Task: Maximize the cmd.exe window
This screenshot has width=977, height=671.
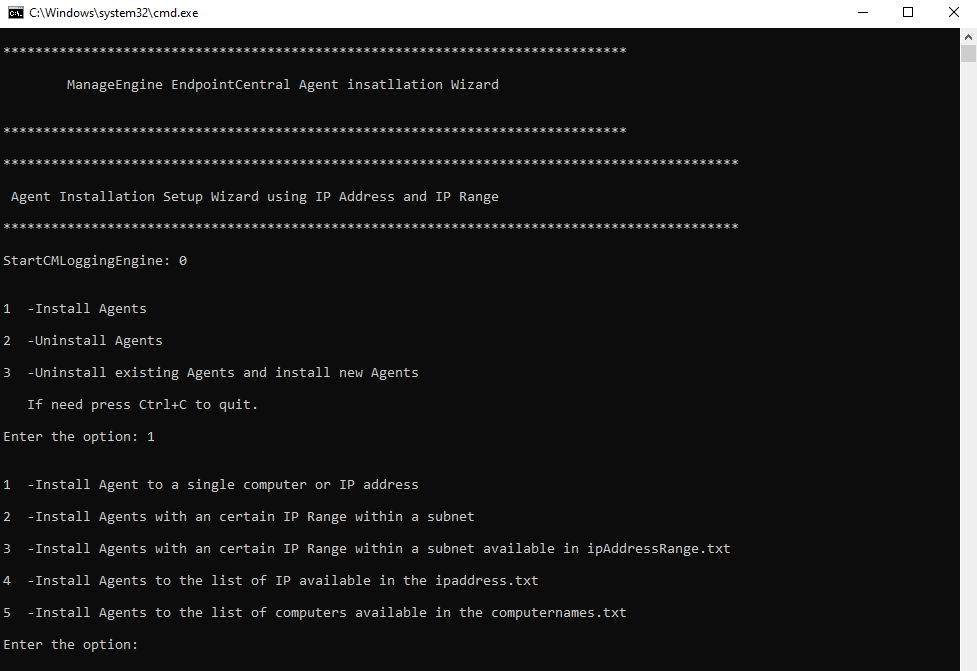Action: (x=908, y=12)
